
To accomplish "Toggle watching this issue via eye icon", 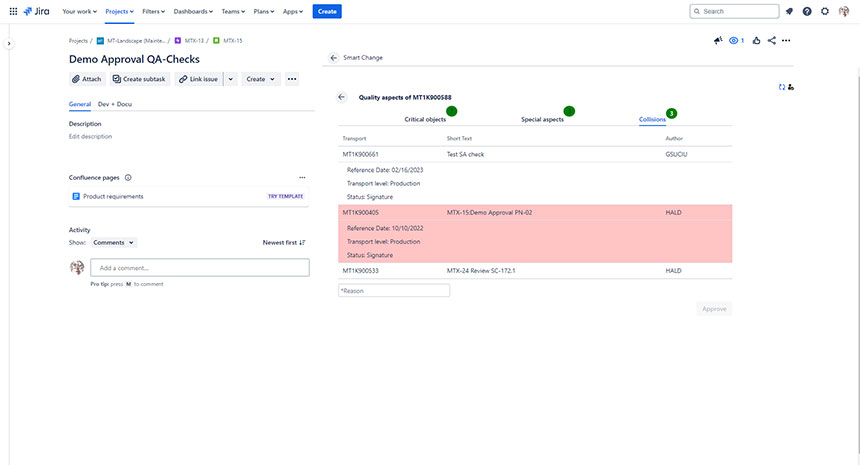I will (736, 41).
